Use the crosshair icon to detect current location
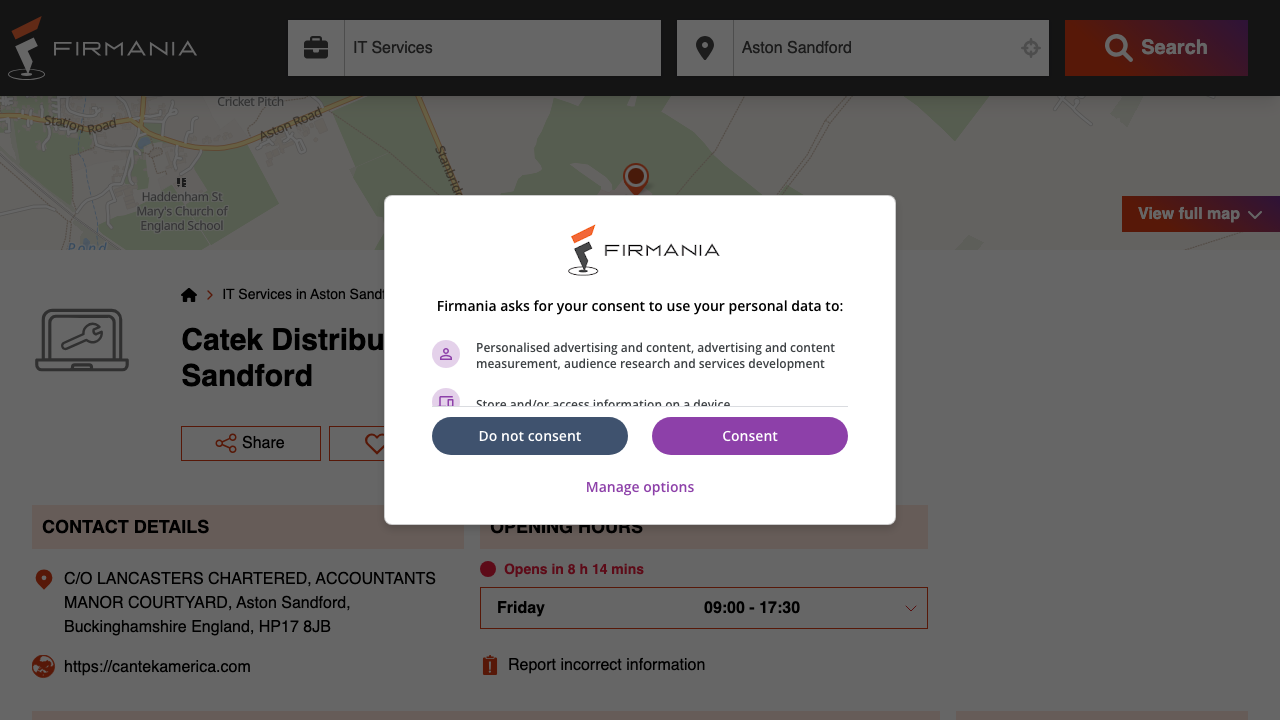This screenshot has height=720, width=1280. point(1030,47)
